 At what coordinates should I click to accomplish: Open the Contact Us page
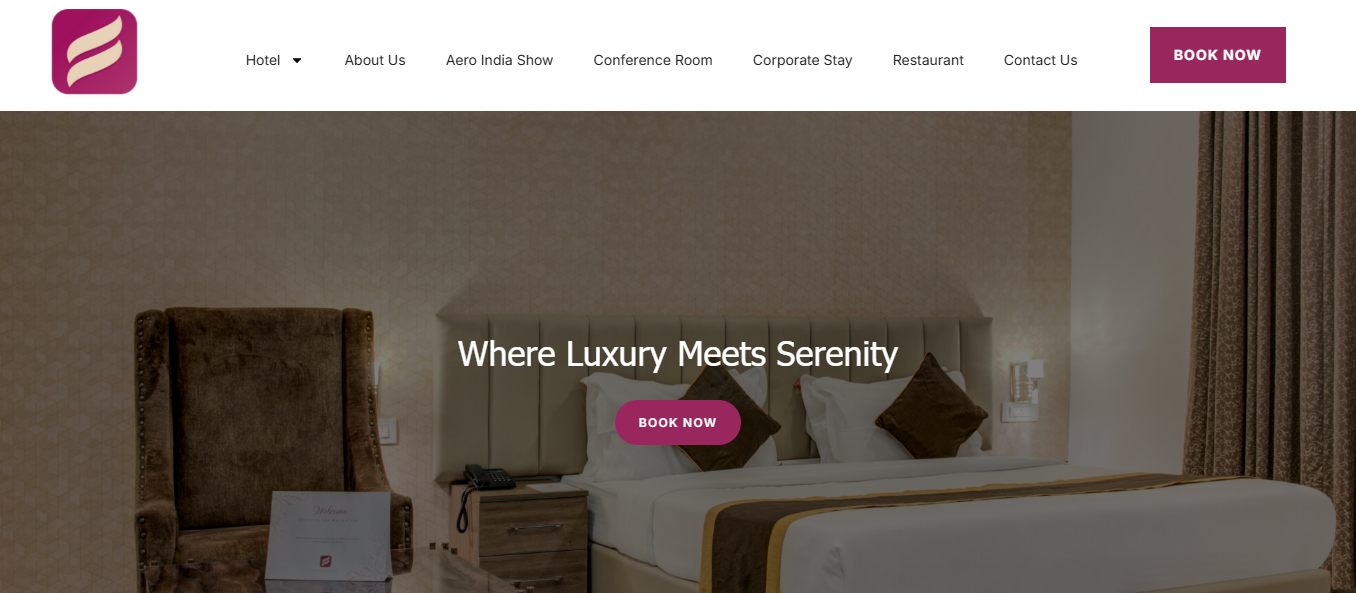click(x=1040, y=60)
